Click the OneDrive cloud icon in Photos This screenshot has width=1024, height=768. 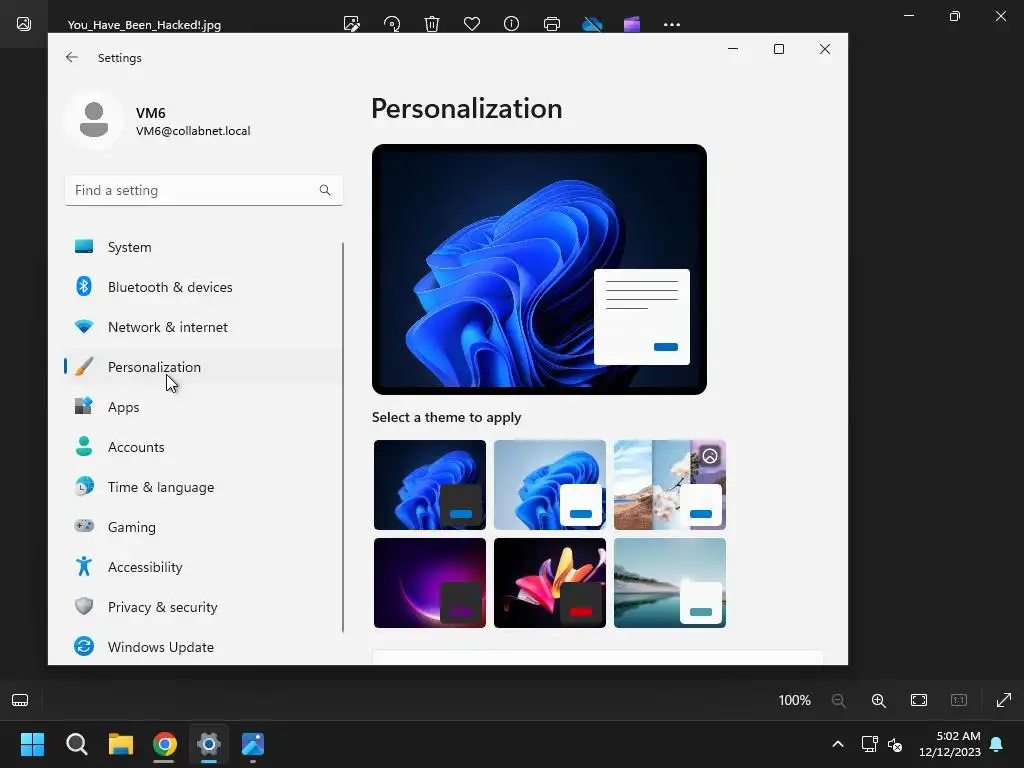click(592, 24)
